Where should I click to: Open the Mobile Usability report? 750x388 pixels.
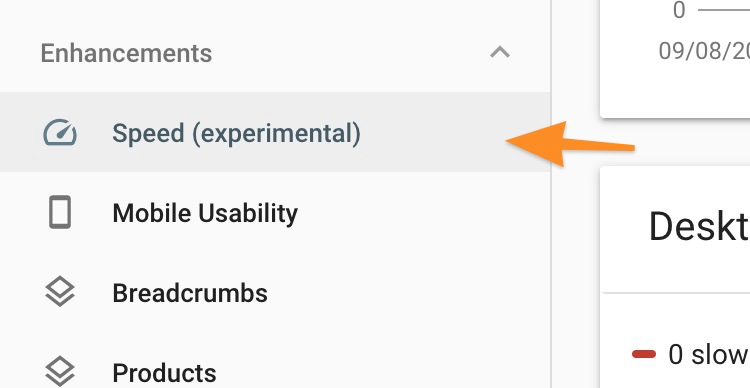click(x=205, y=213)
